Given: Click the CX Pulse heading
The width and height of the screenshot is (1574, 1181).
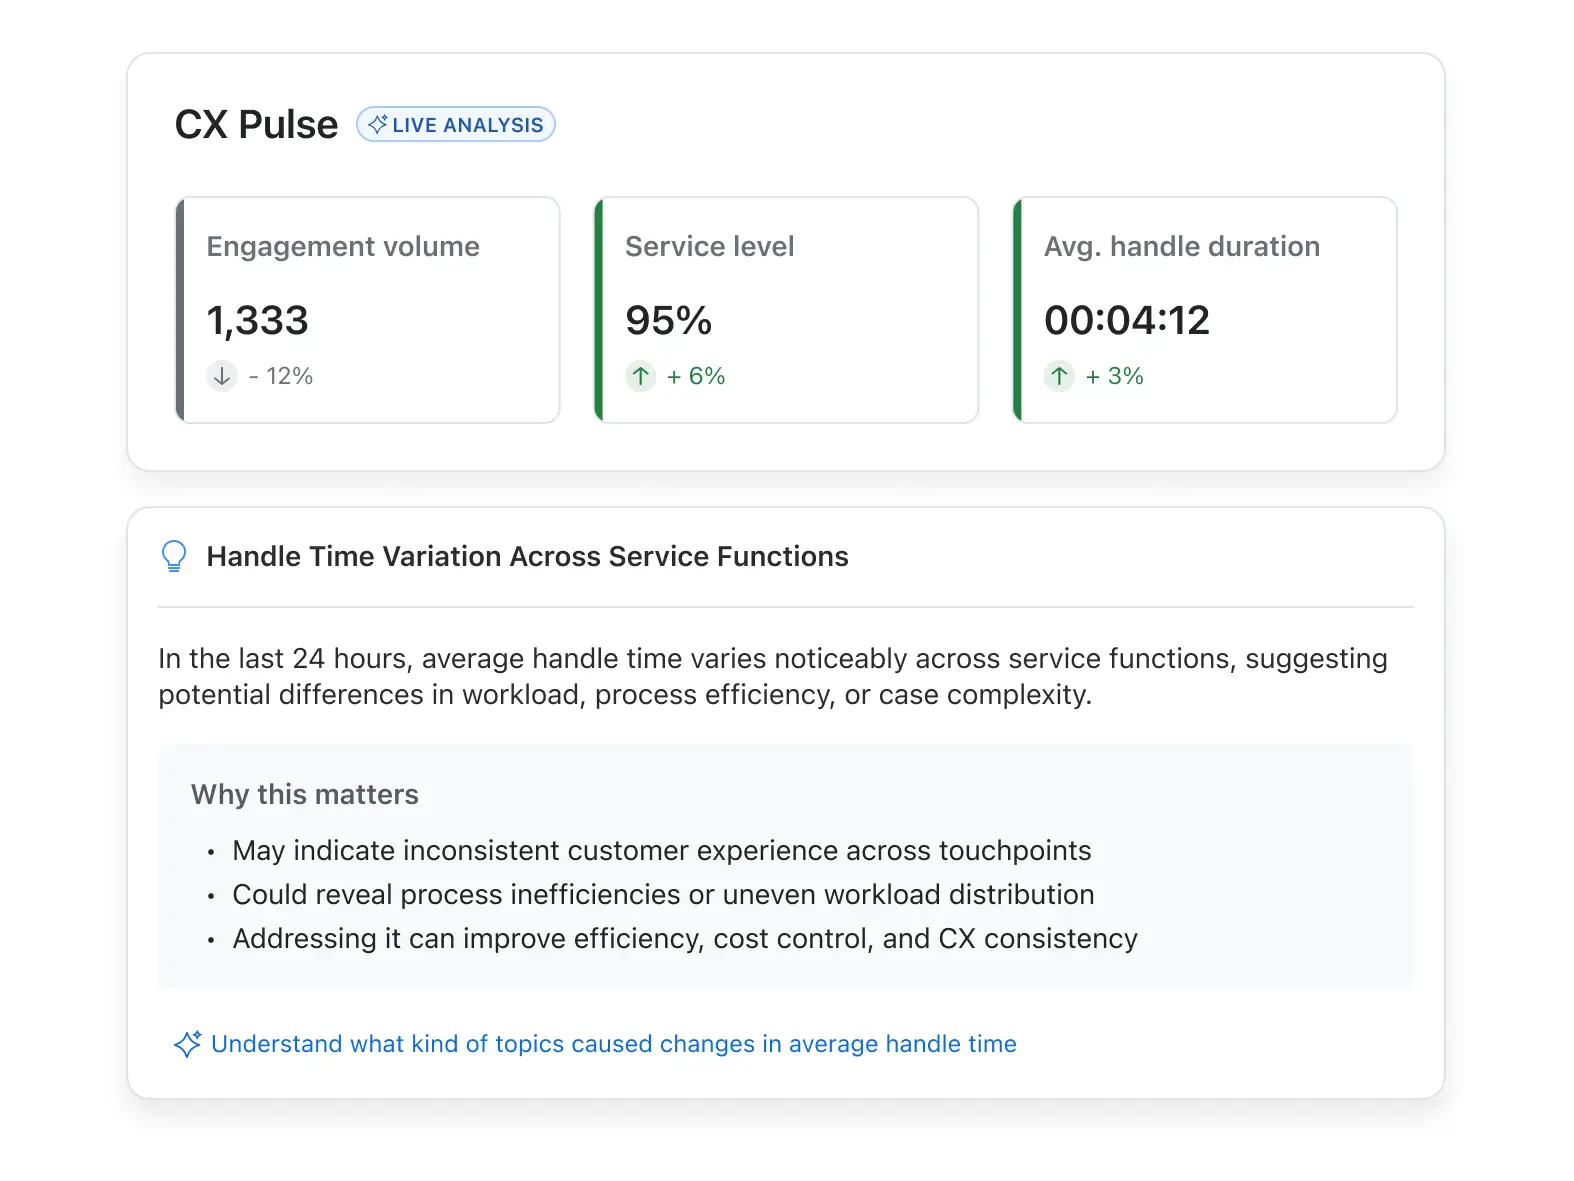Looking at the screenshot, I should 256,125.
